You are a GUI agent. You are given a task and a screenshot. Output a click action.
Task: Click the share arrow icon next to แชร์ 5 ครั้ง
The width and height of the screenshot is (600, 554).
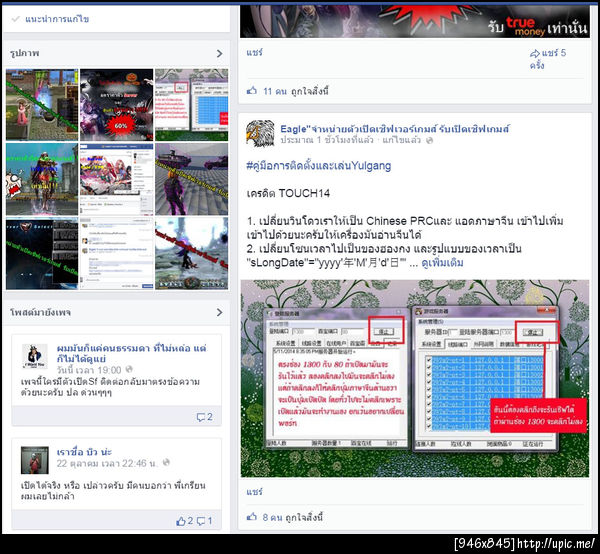click(535, 54)
